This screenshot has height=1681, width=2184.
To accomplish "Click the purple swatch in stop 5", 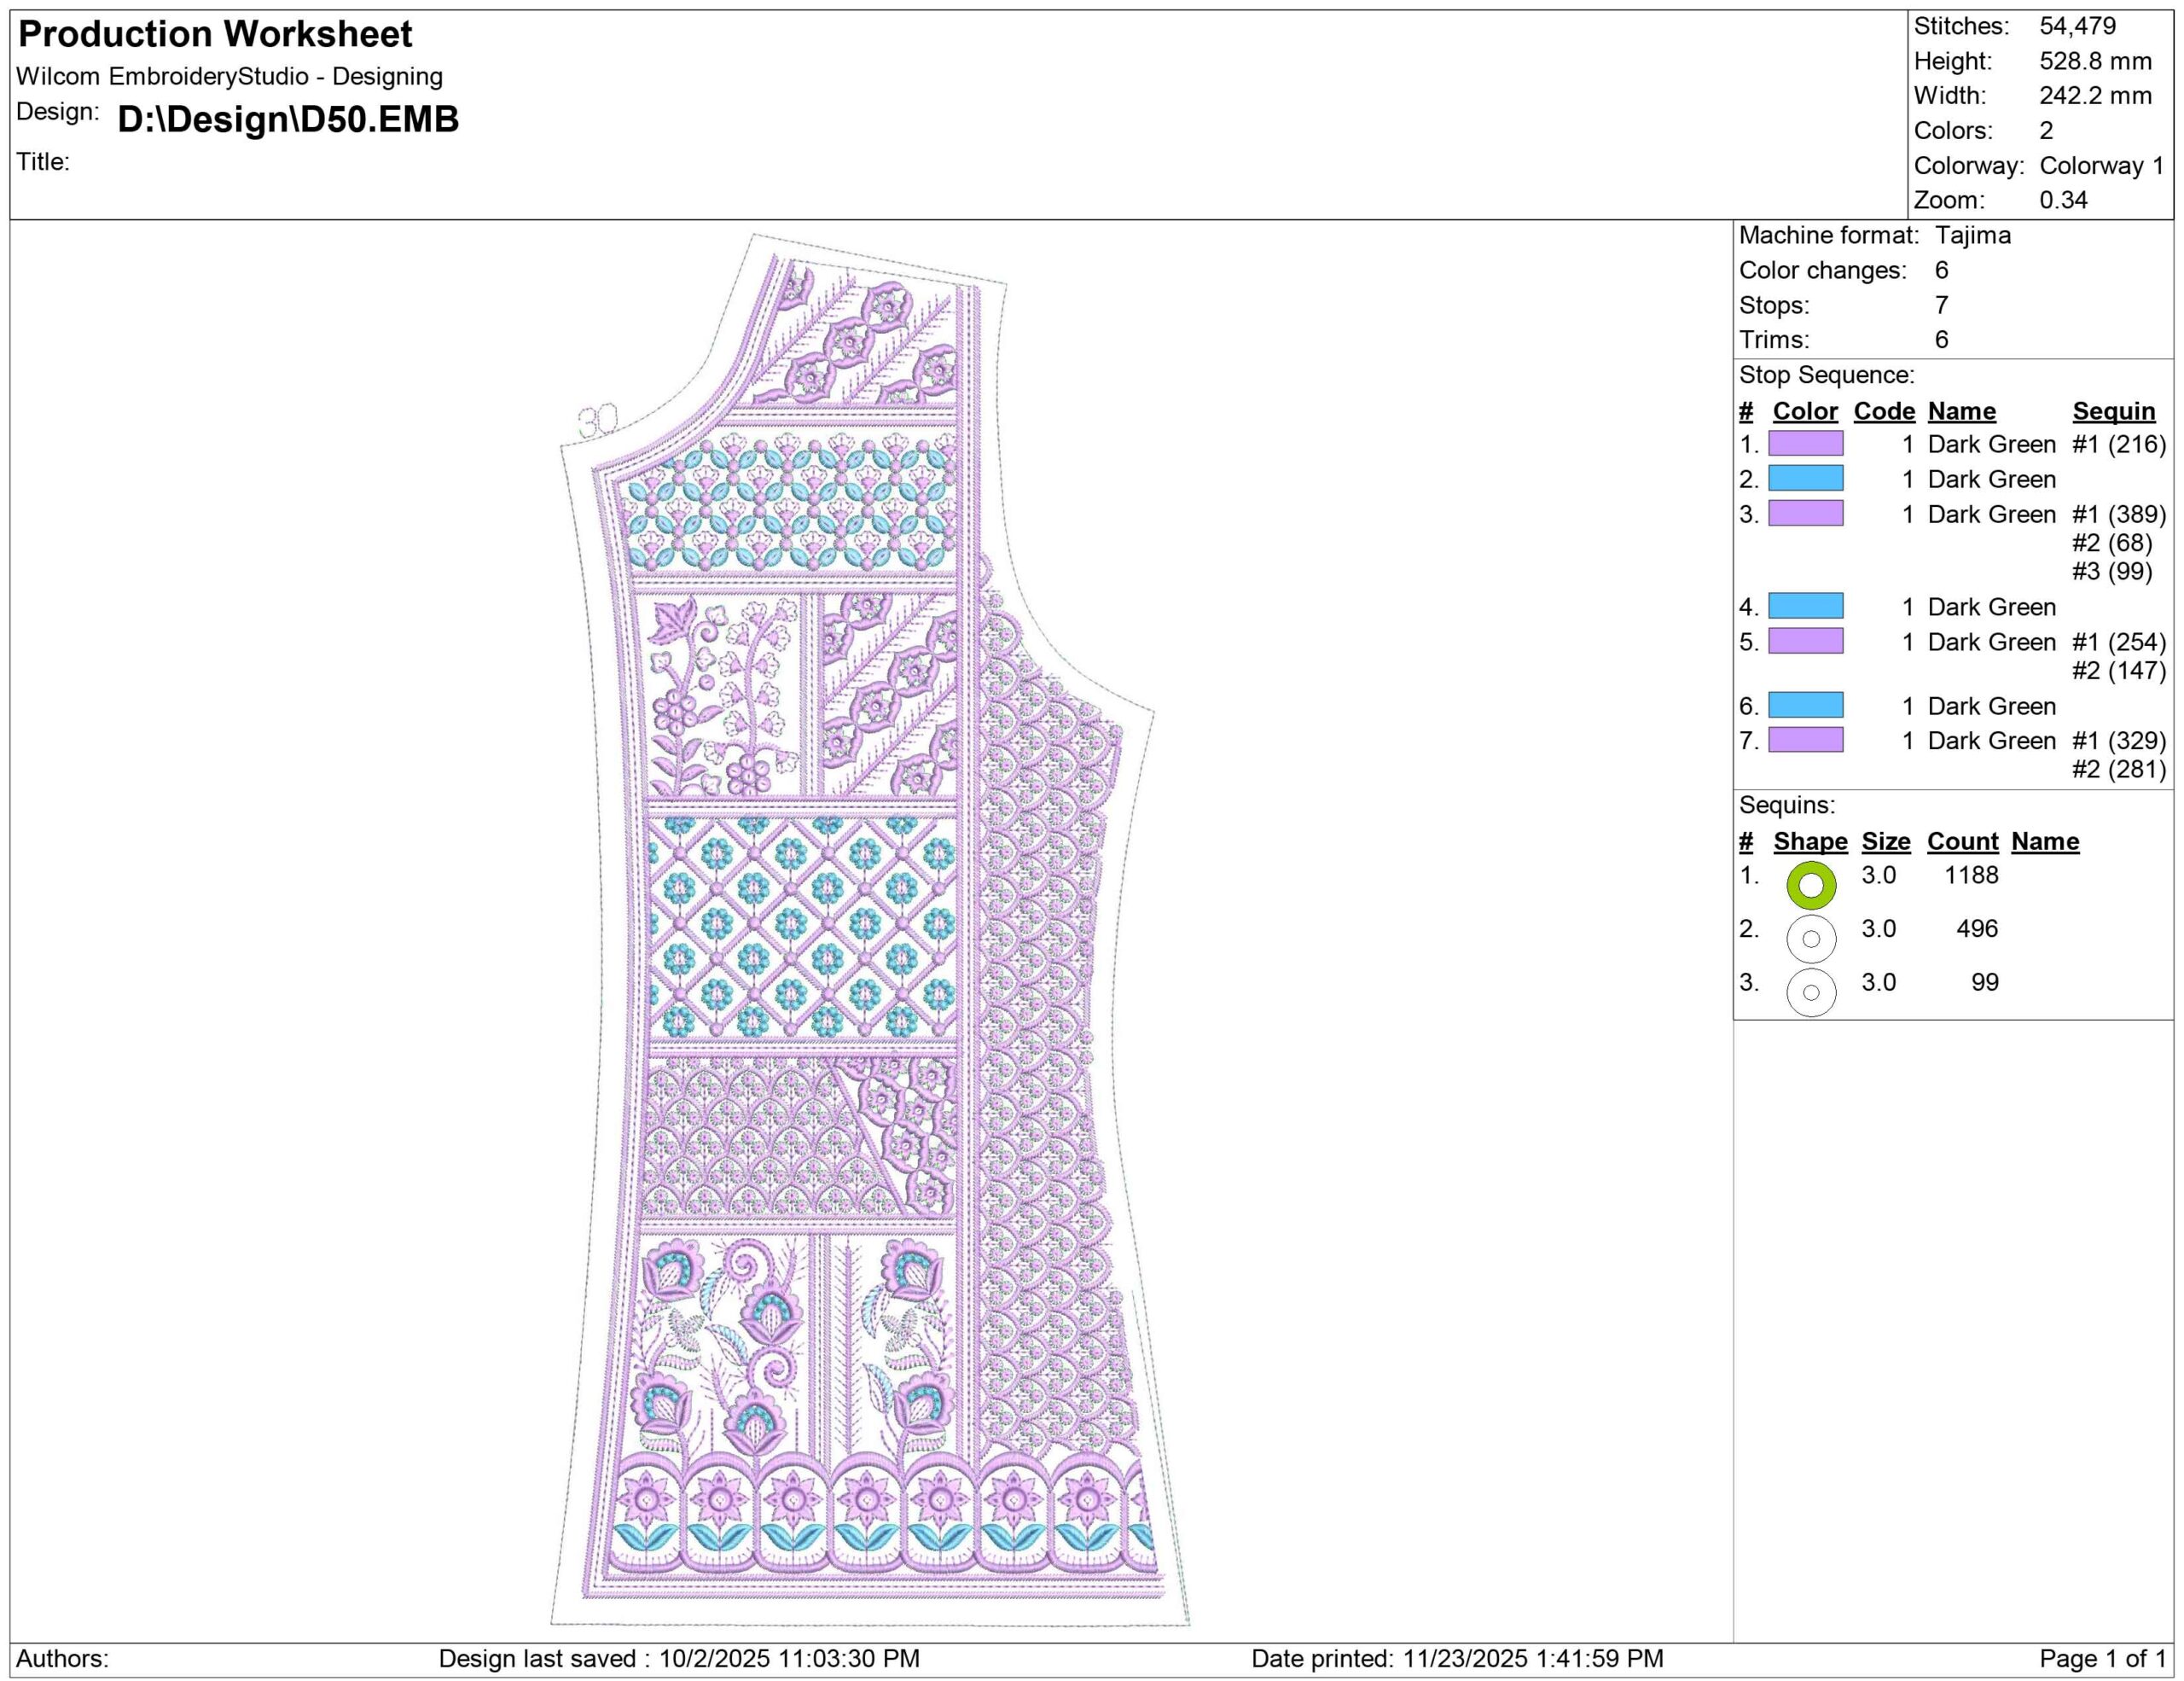I will pos(1805,641).
